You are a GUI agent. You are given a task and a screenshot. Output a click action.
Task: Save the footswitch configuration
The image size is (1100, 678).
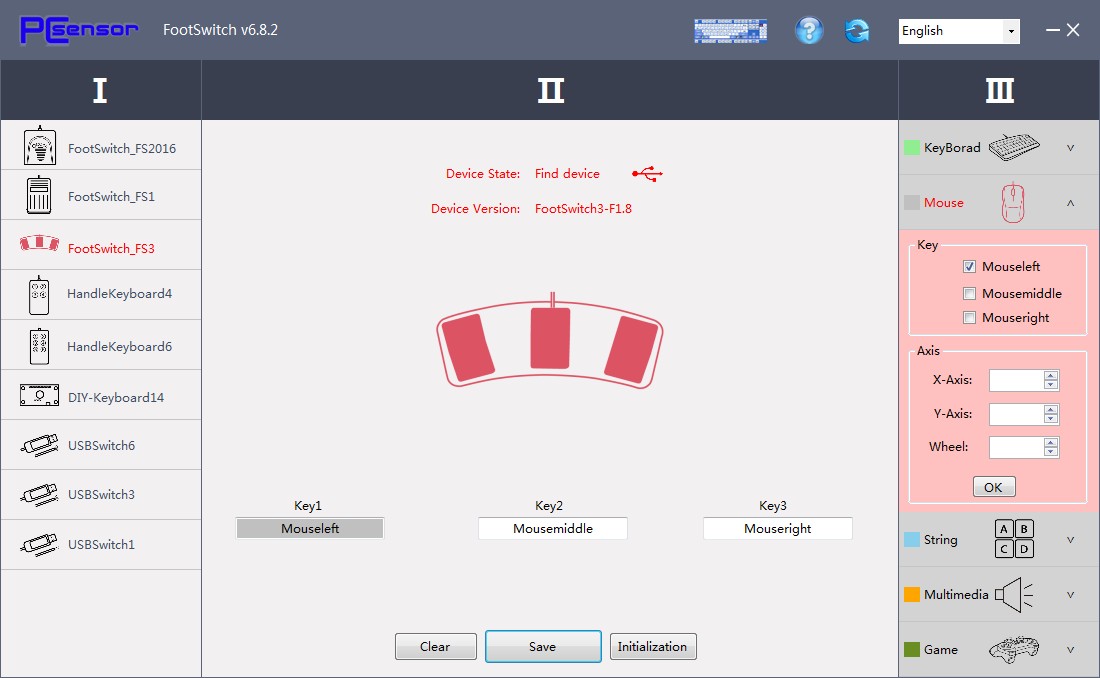543,646
